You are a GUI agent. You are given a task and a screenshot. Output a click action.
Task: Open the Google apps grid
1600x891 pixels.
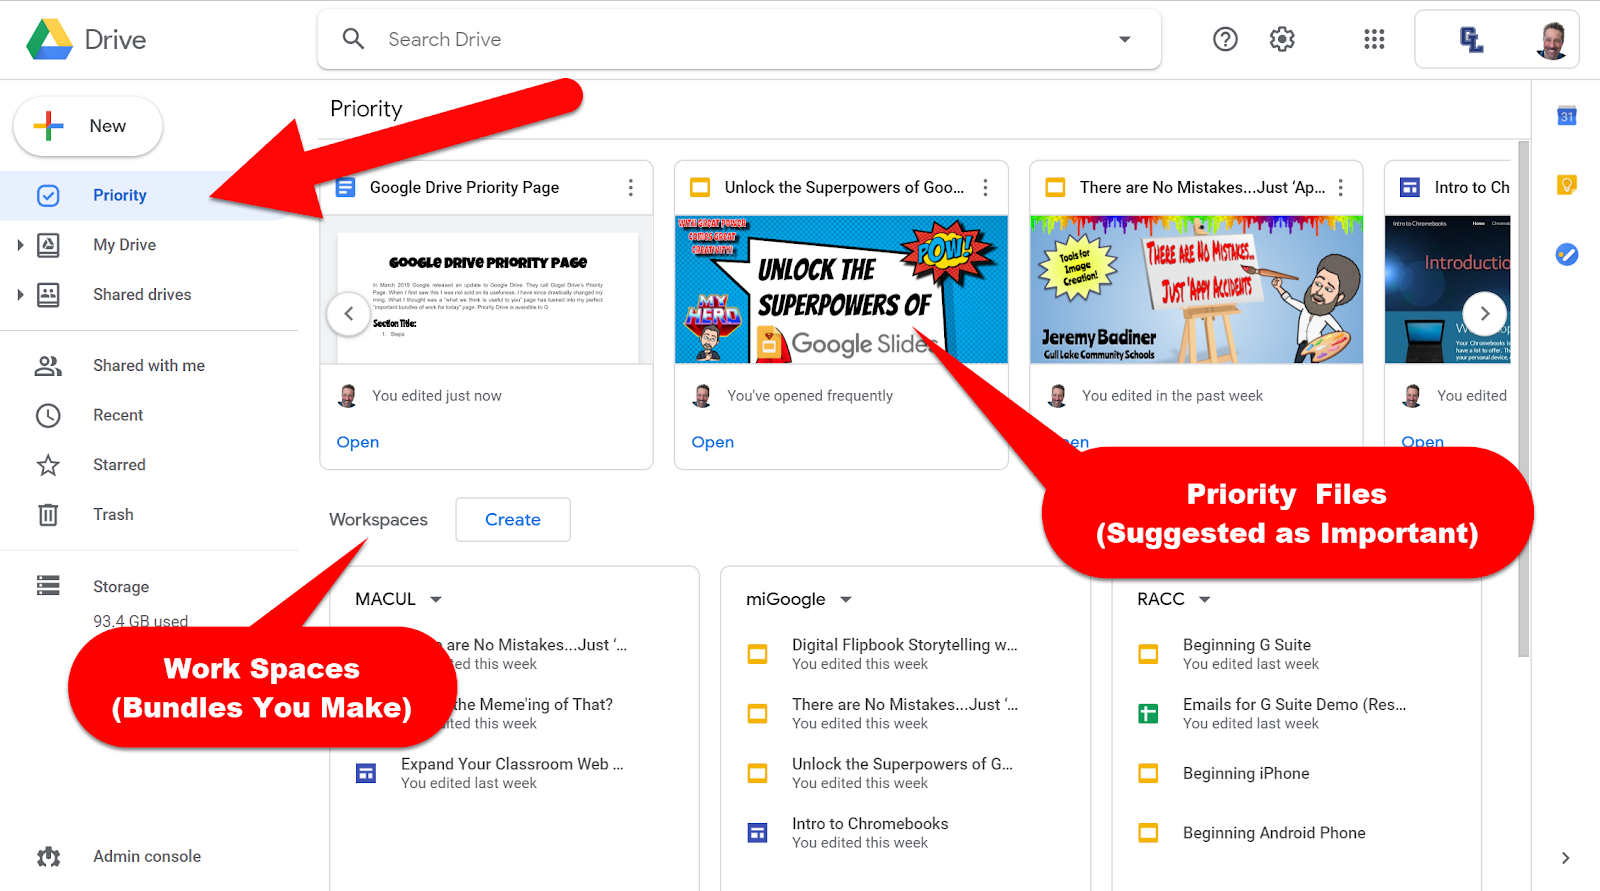tap(1374, 39)
